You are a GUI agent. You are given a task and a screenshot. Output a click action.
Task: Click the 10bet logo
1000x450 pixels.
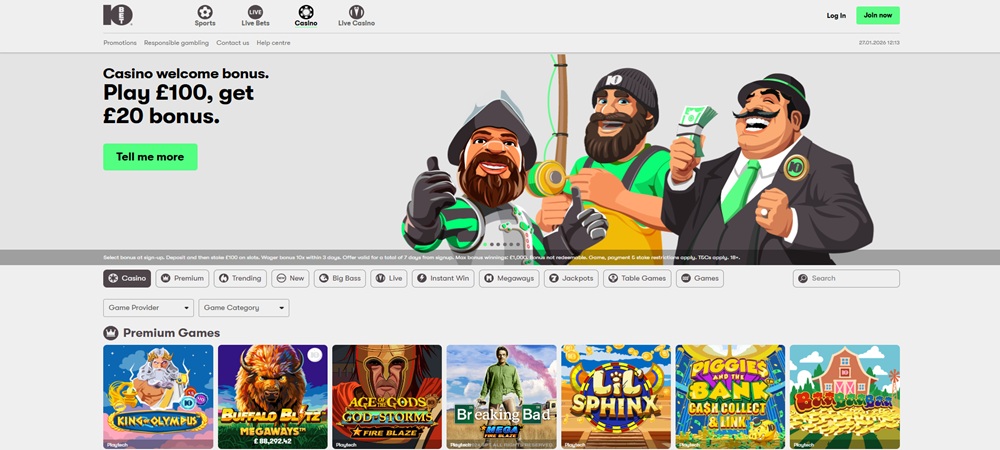tap(118, 15)
